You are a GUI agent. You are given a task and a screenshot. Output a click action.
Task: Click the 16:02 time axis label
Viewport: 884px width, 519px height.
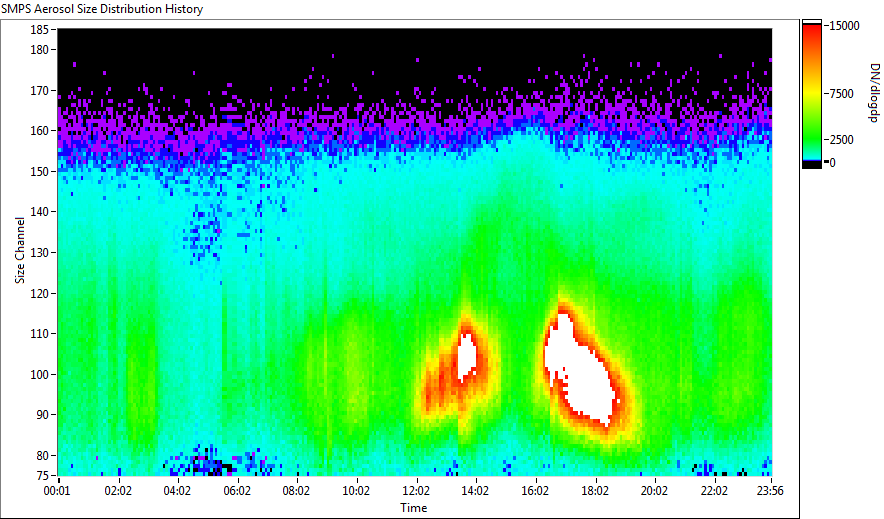coord(535,491)
